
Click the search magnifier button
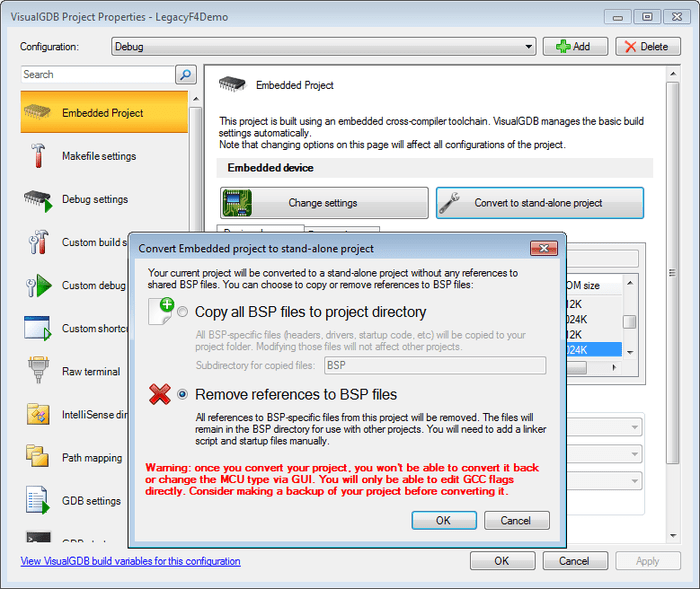(x=186, y=74)
